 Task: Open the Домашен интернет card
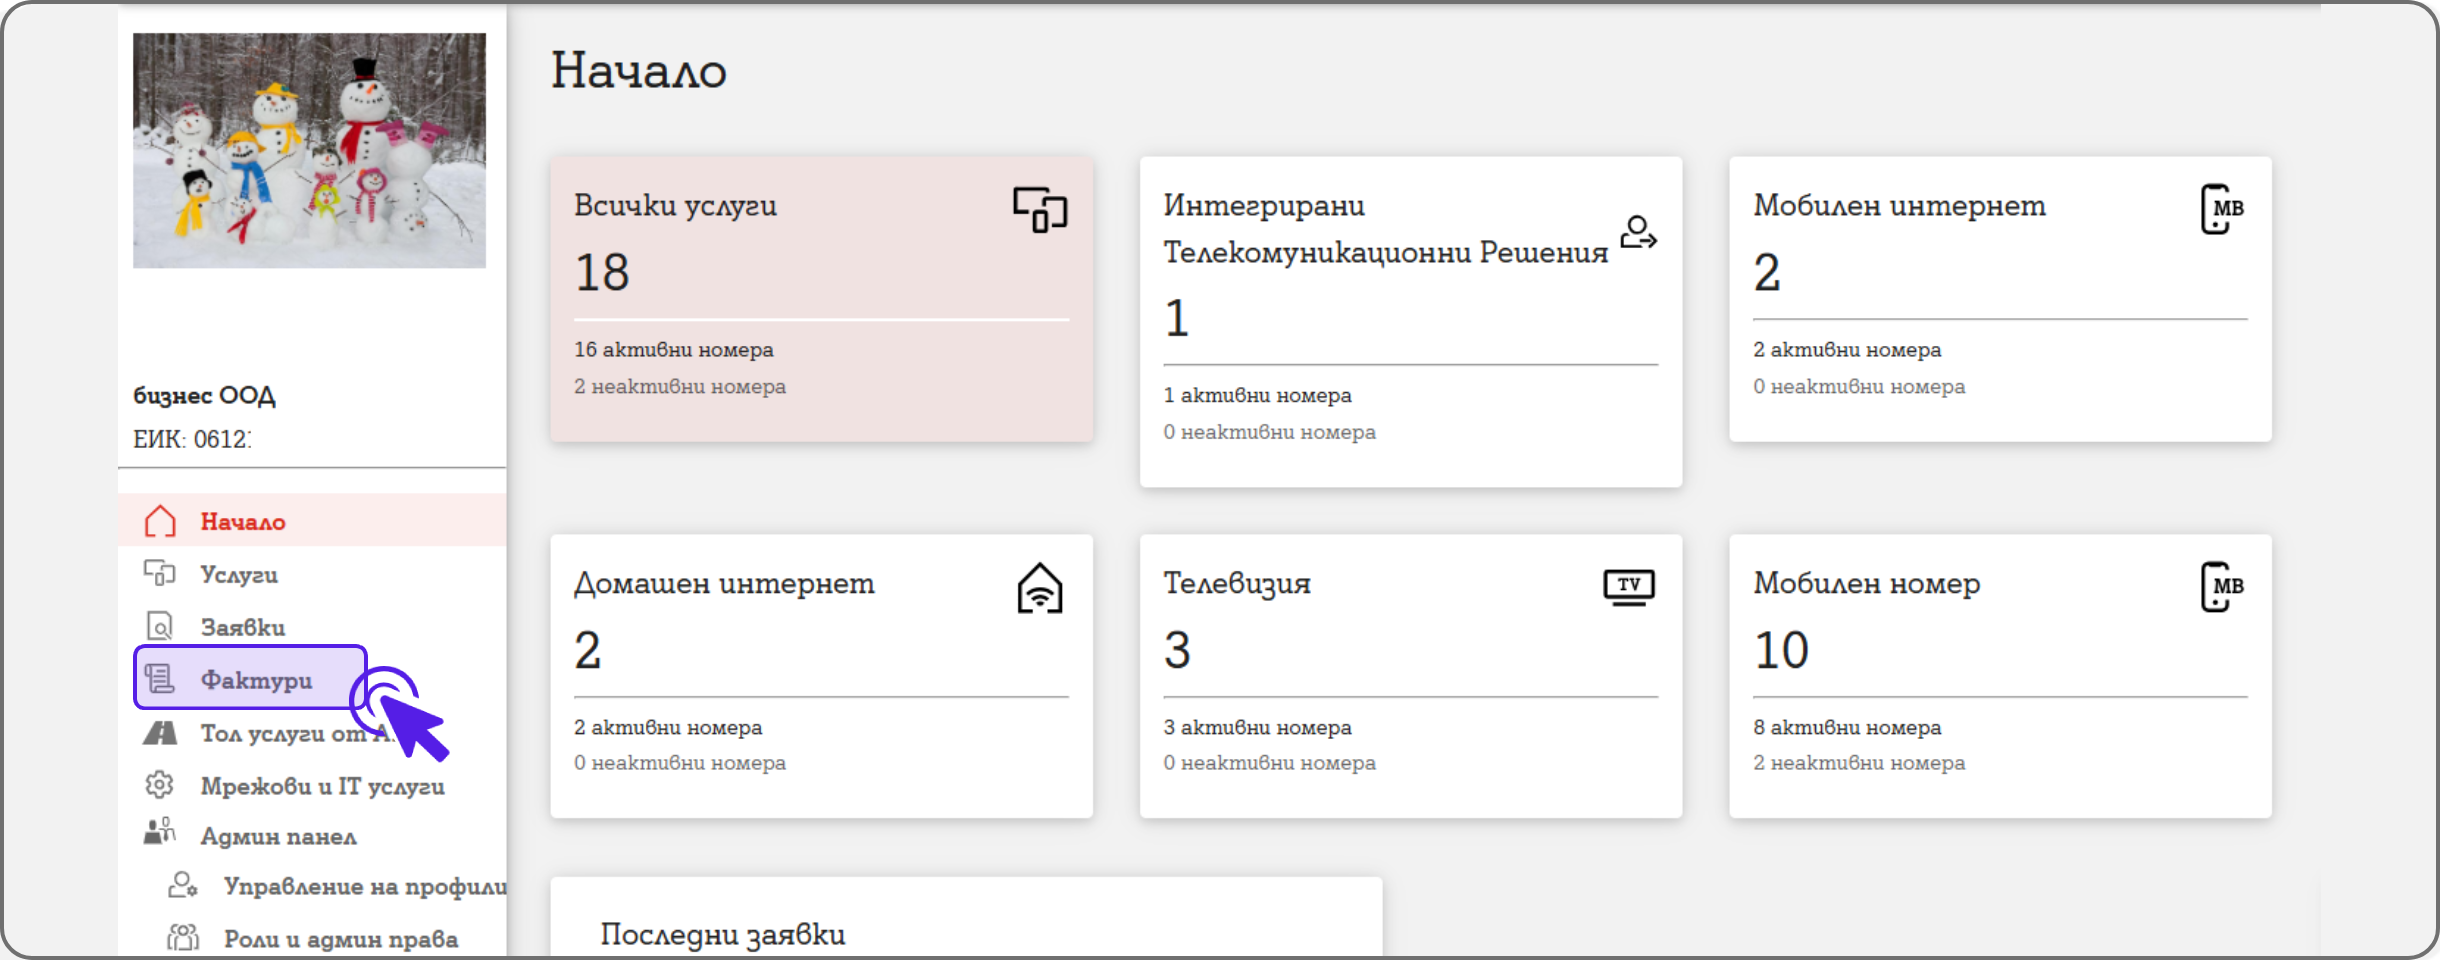821,676
